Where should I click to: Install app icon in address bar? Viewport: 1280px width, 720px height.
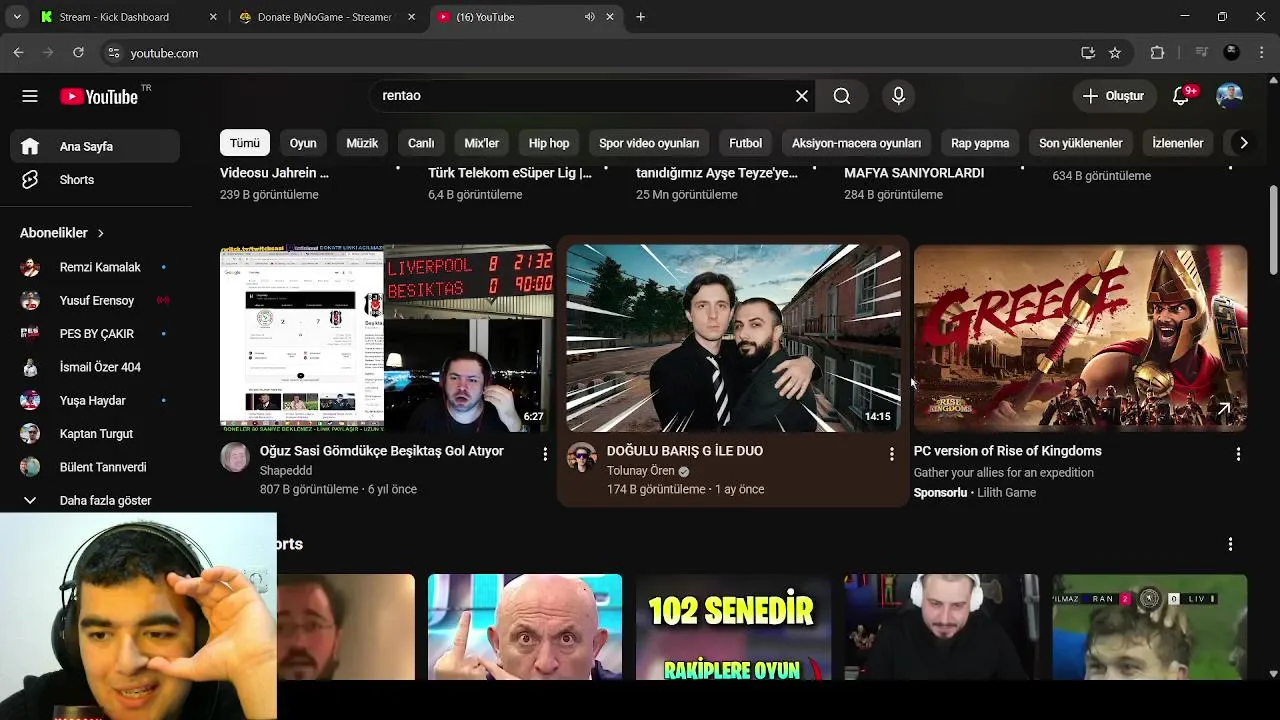point(1088,53)
